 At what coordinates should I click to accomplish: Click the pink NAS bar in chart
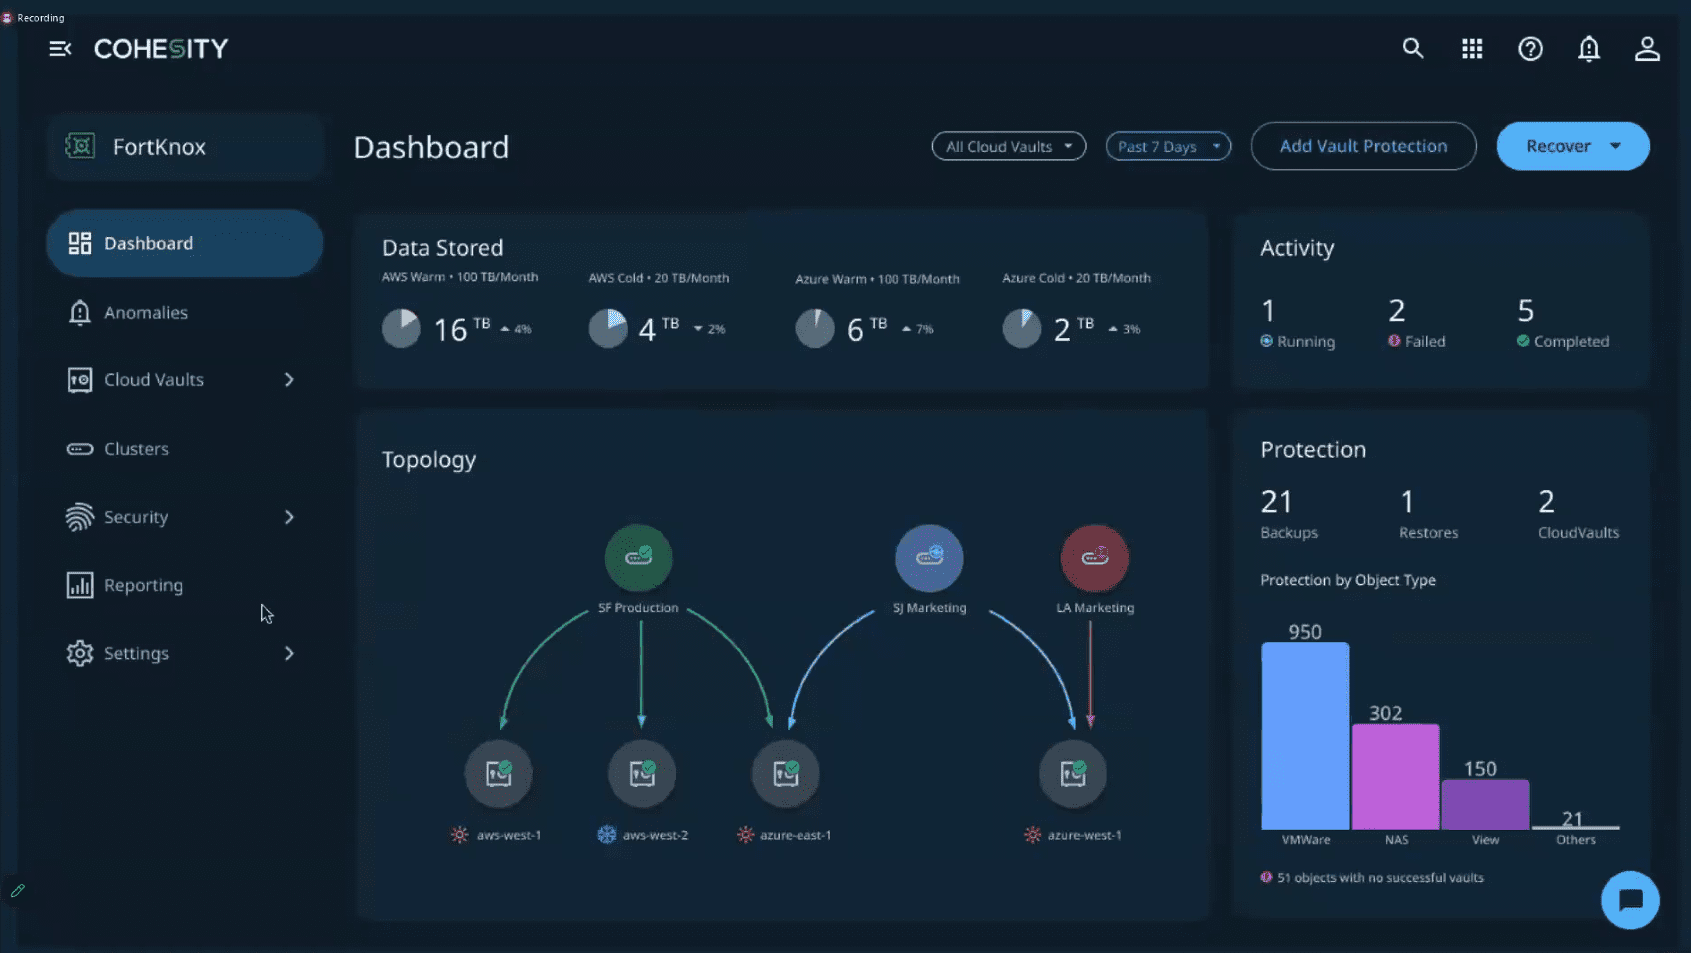pos(1395,776)
